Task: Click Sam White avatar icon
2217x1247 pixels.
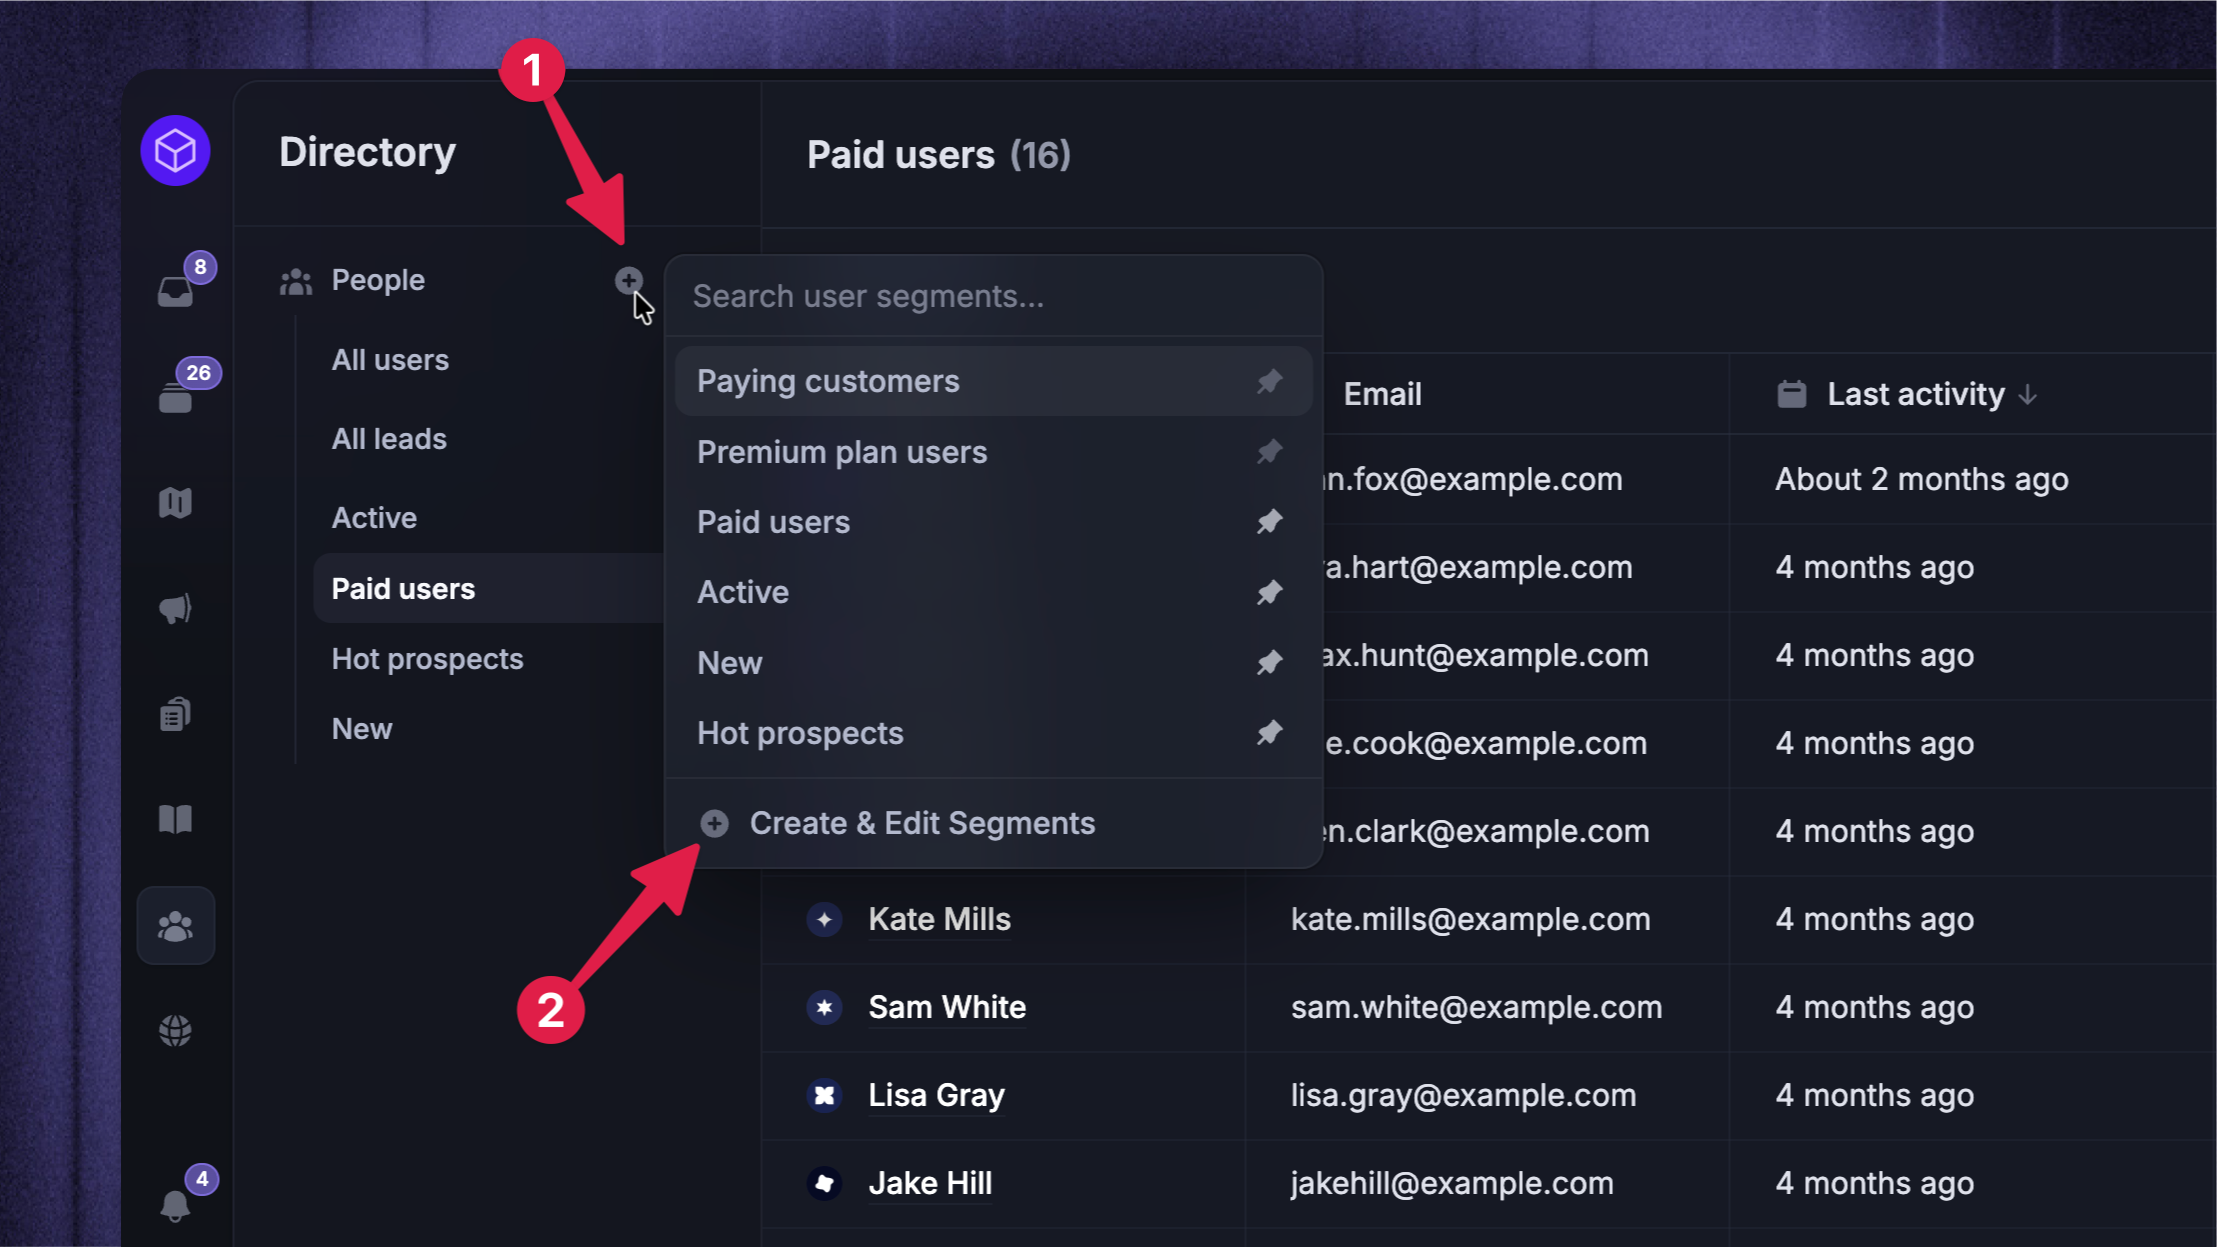Action: click(824, 1007)
